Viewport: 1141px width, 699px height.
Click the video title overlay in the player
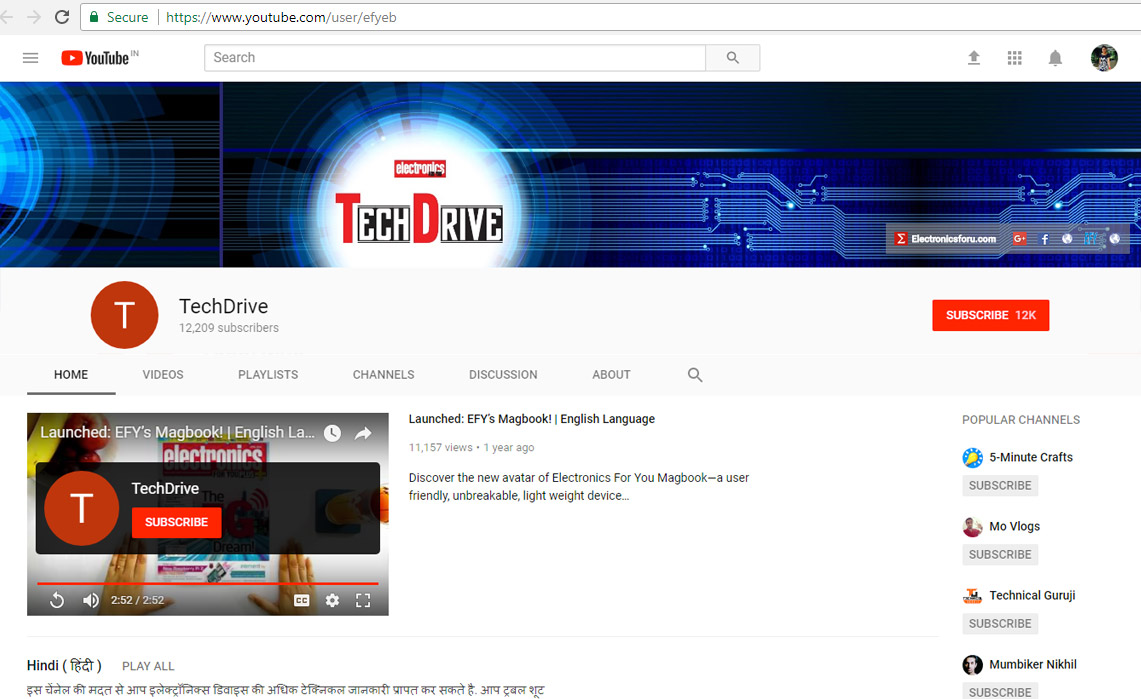point(177,432)
